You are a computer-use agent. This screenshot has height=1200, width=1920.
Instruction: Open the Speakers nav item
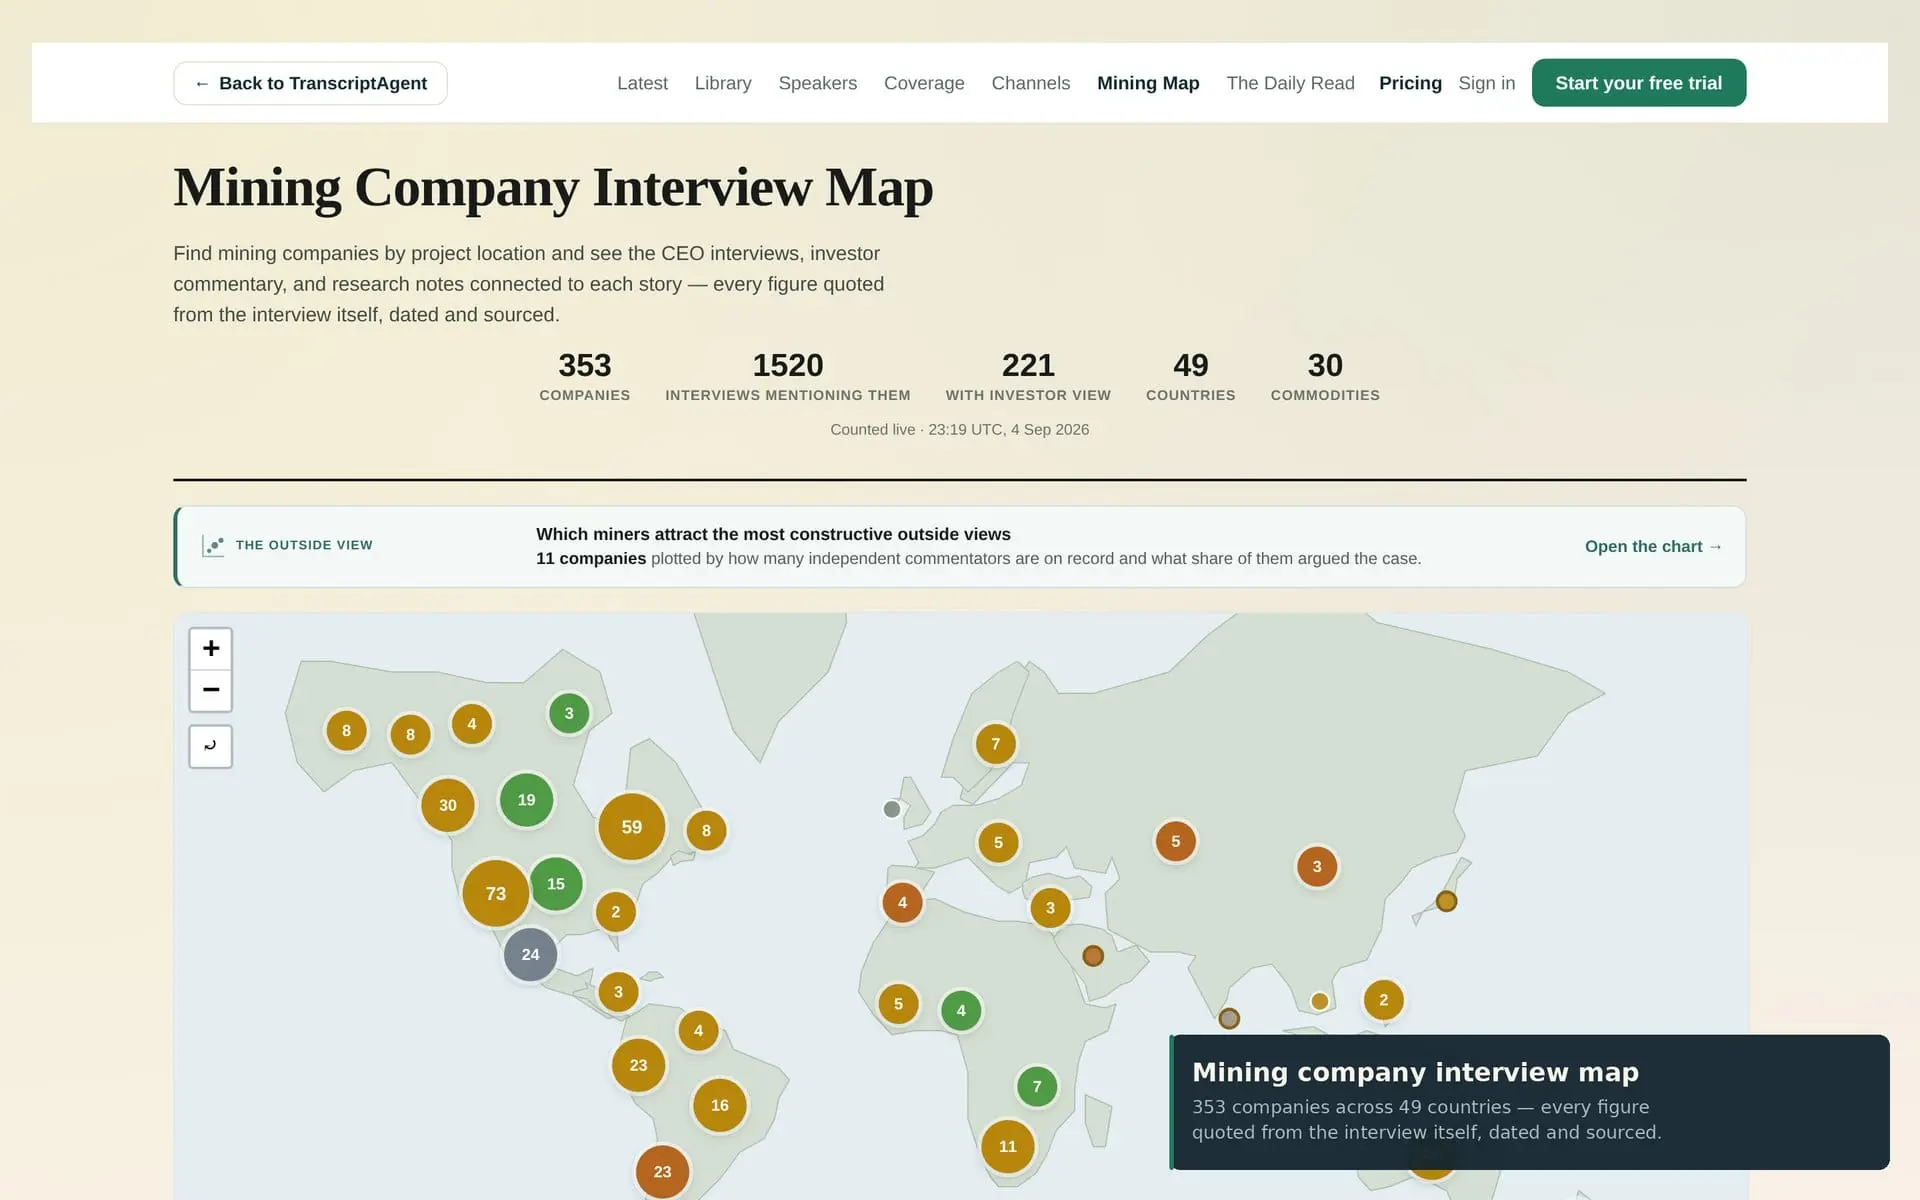(x=817, y=83)
